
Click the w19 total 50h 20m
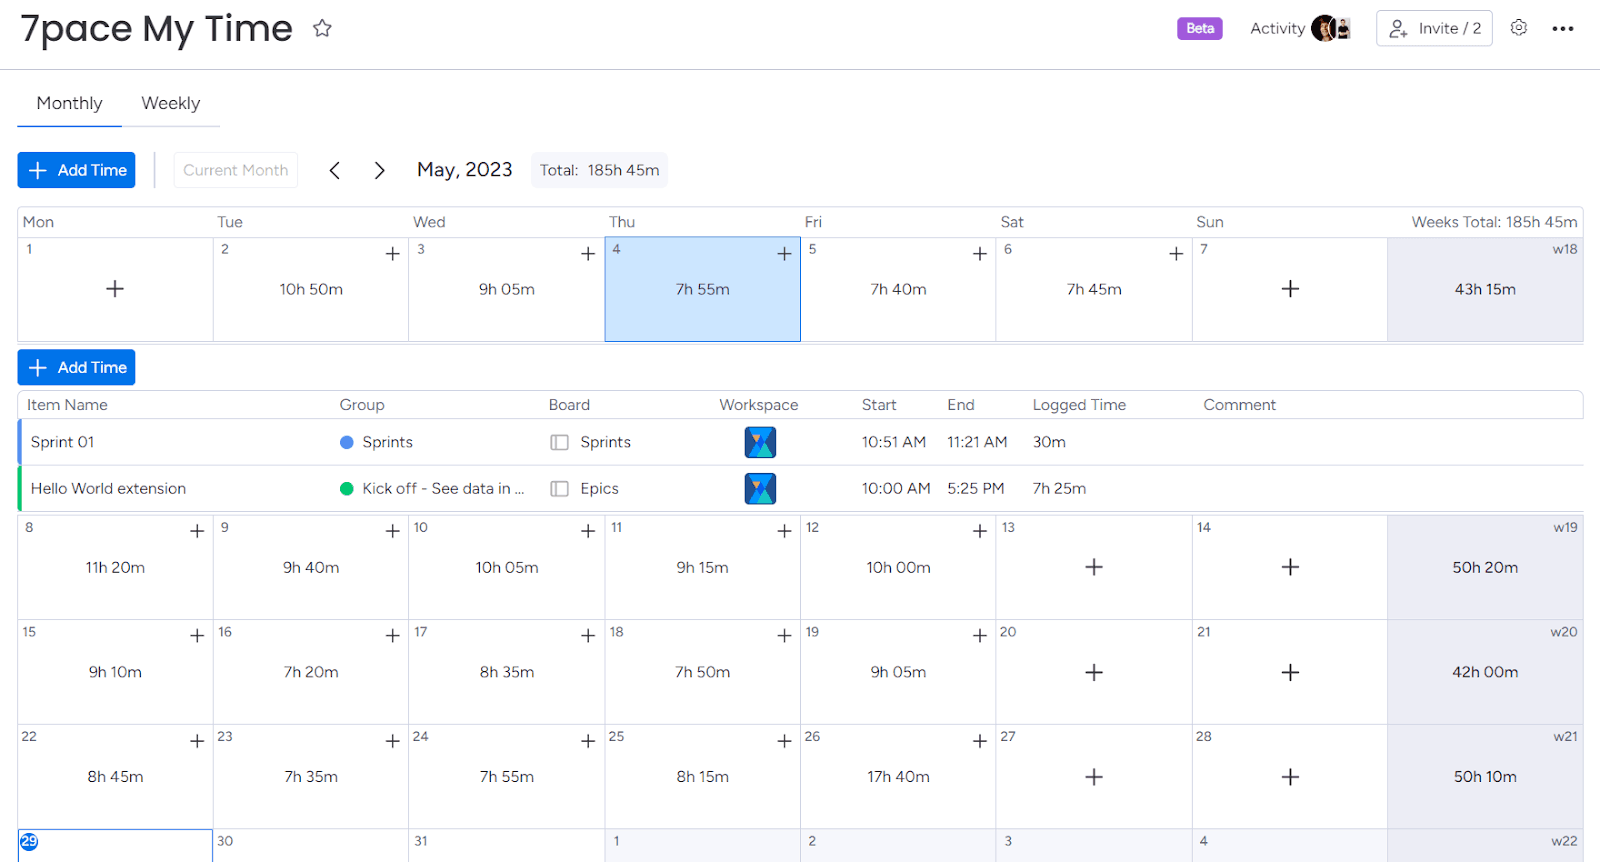[1485, 567]
